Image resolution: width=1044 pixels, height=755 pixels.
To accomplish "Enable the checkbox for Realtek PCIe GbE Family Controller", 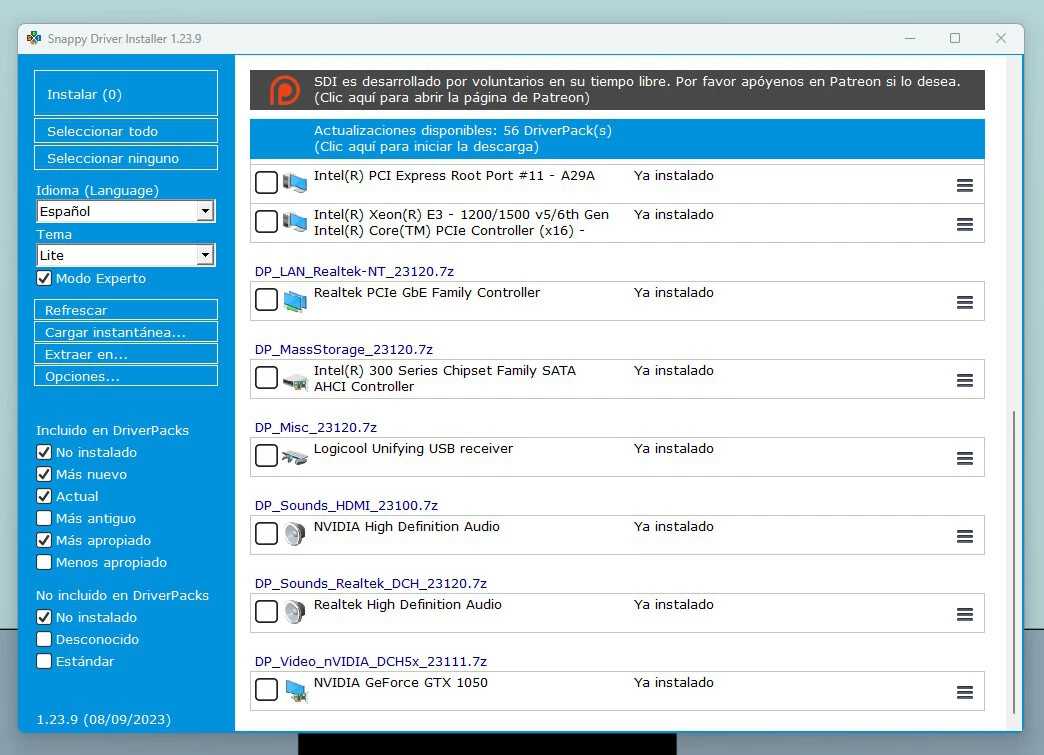I will [266, 300].
